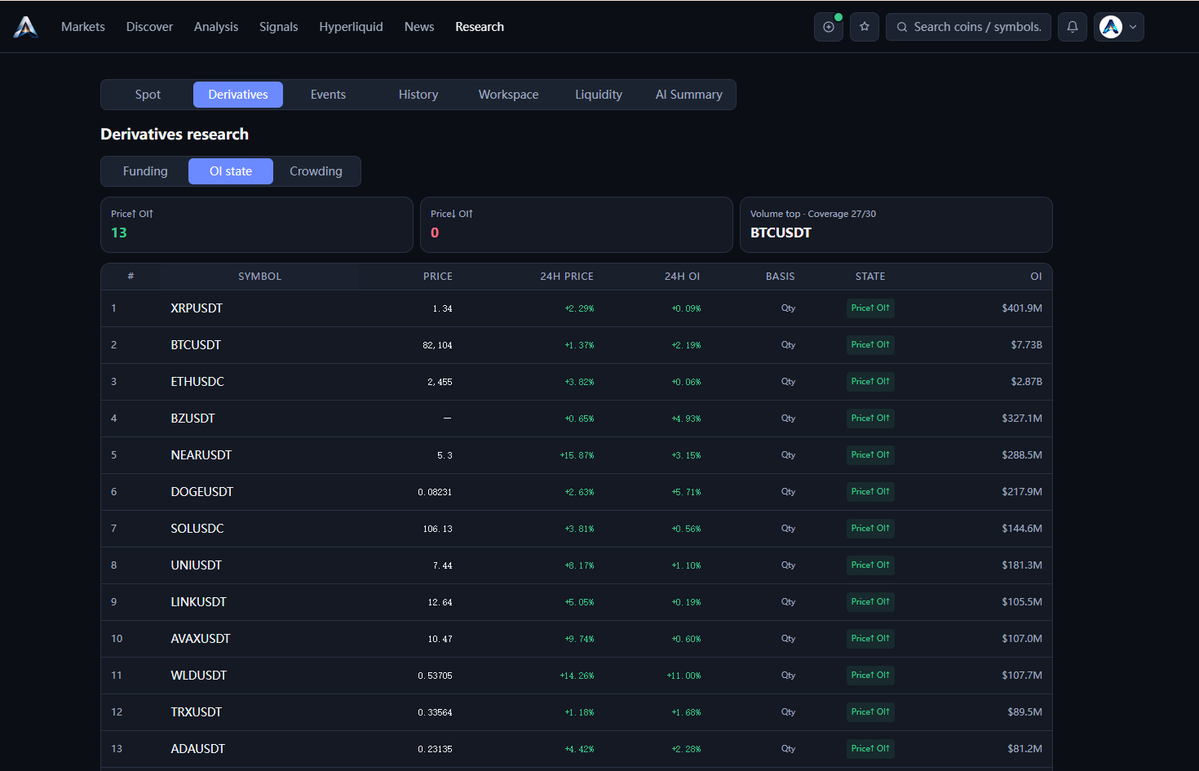Click the site logo in the top-left corner

(25, 27)
